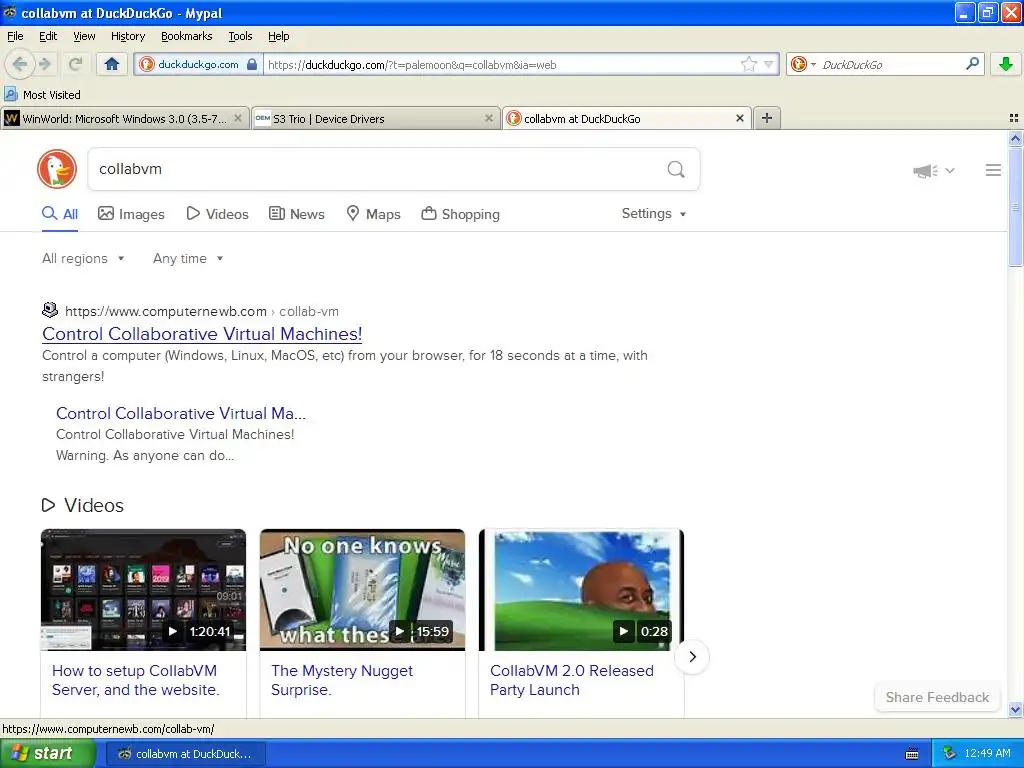Viewport: 1024px width, 768px height.
Task: Open The Mystery Nugget Surprise video link
Action: [342, 680]
